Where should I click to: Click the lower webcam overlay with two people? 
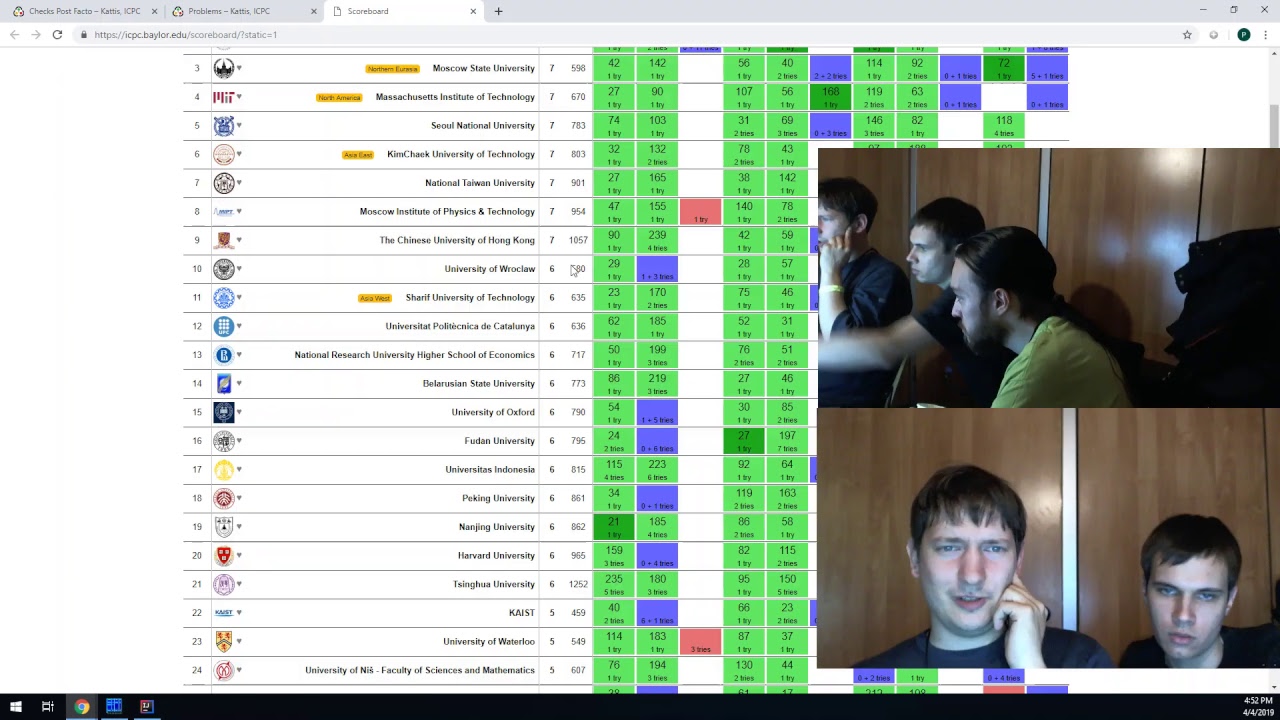pos(1048,538)
